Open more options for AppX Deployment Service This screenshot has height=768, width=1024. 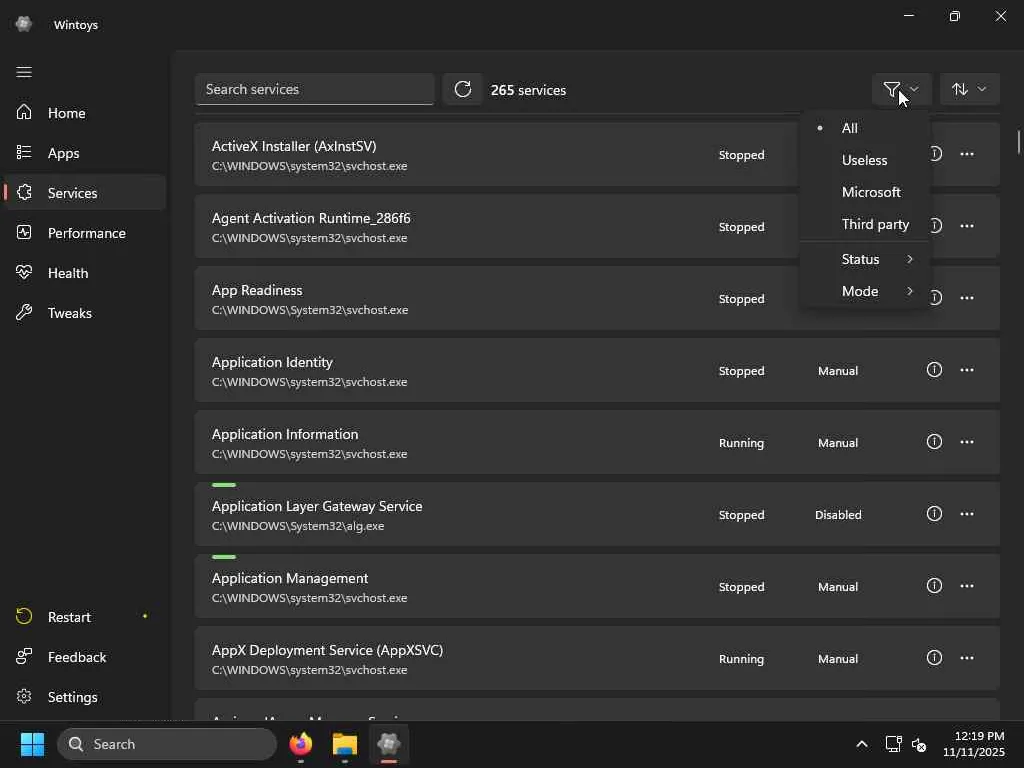coord(967,658)
